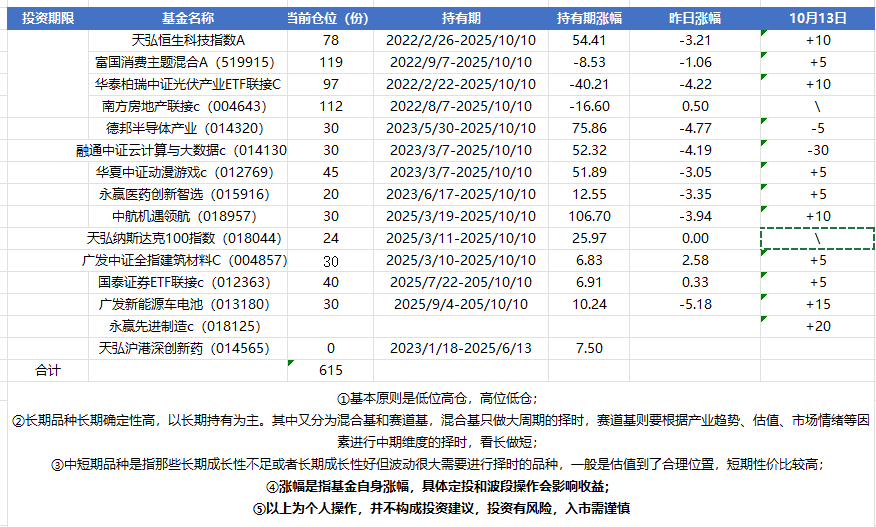Screen dimensions: 876x527
Task: Select the 持有期涨幅 header cell
Action: pyautogui.click(x=589, y=18)
